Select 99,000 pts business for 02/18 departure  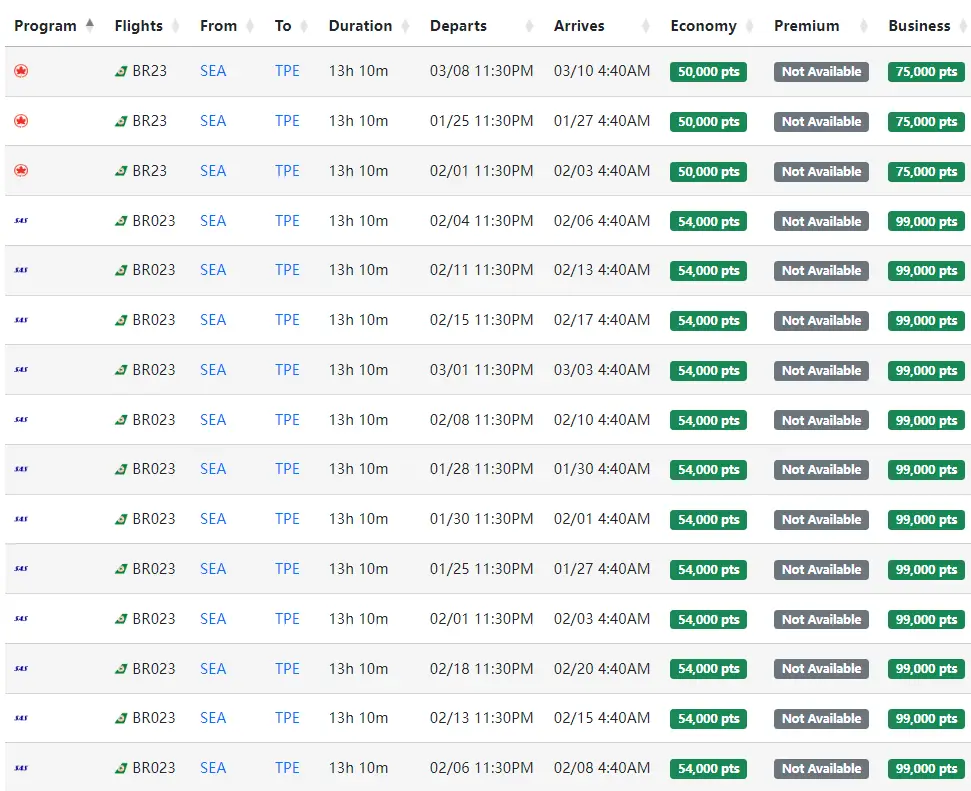pyautogui.click(x=926, y=669)
